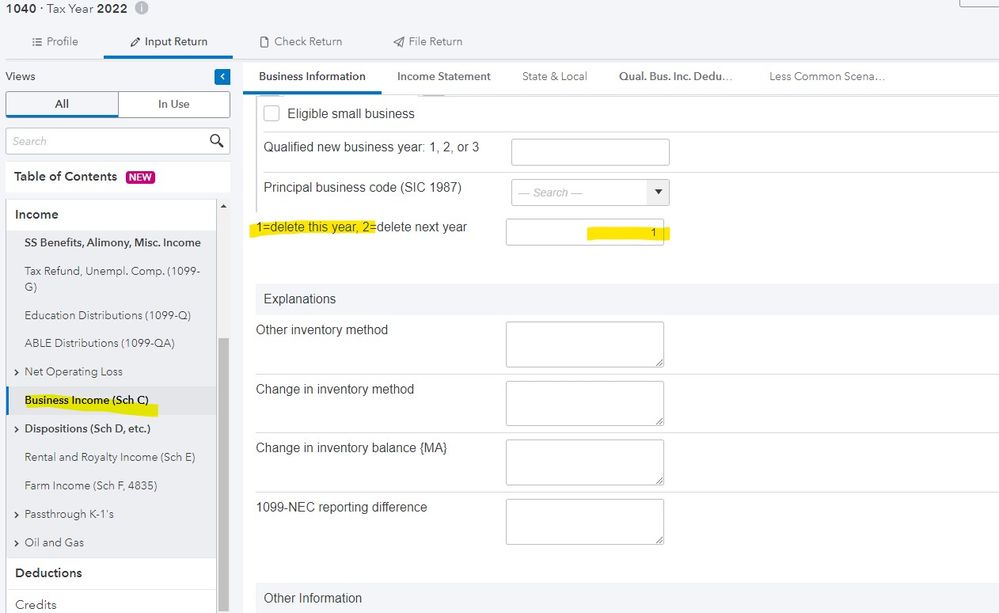Select the In Use view toggle
The width and height of the screenshot is (999, 613).
(173, 104)
